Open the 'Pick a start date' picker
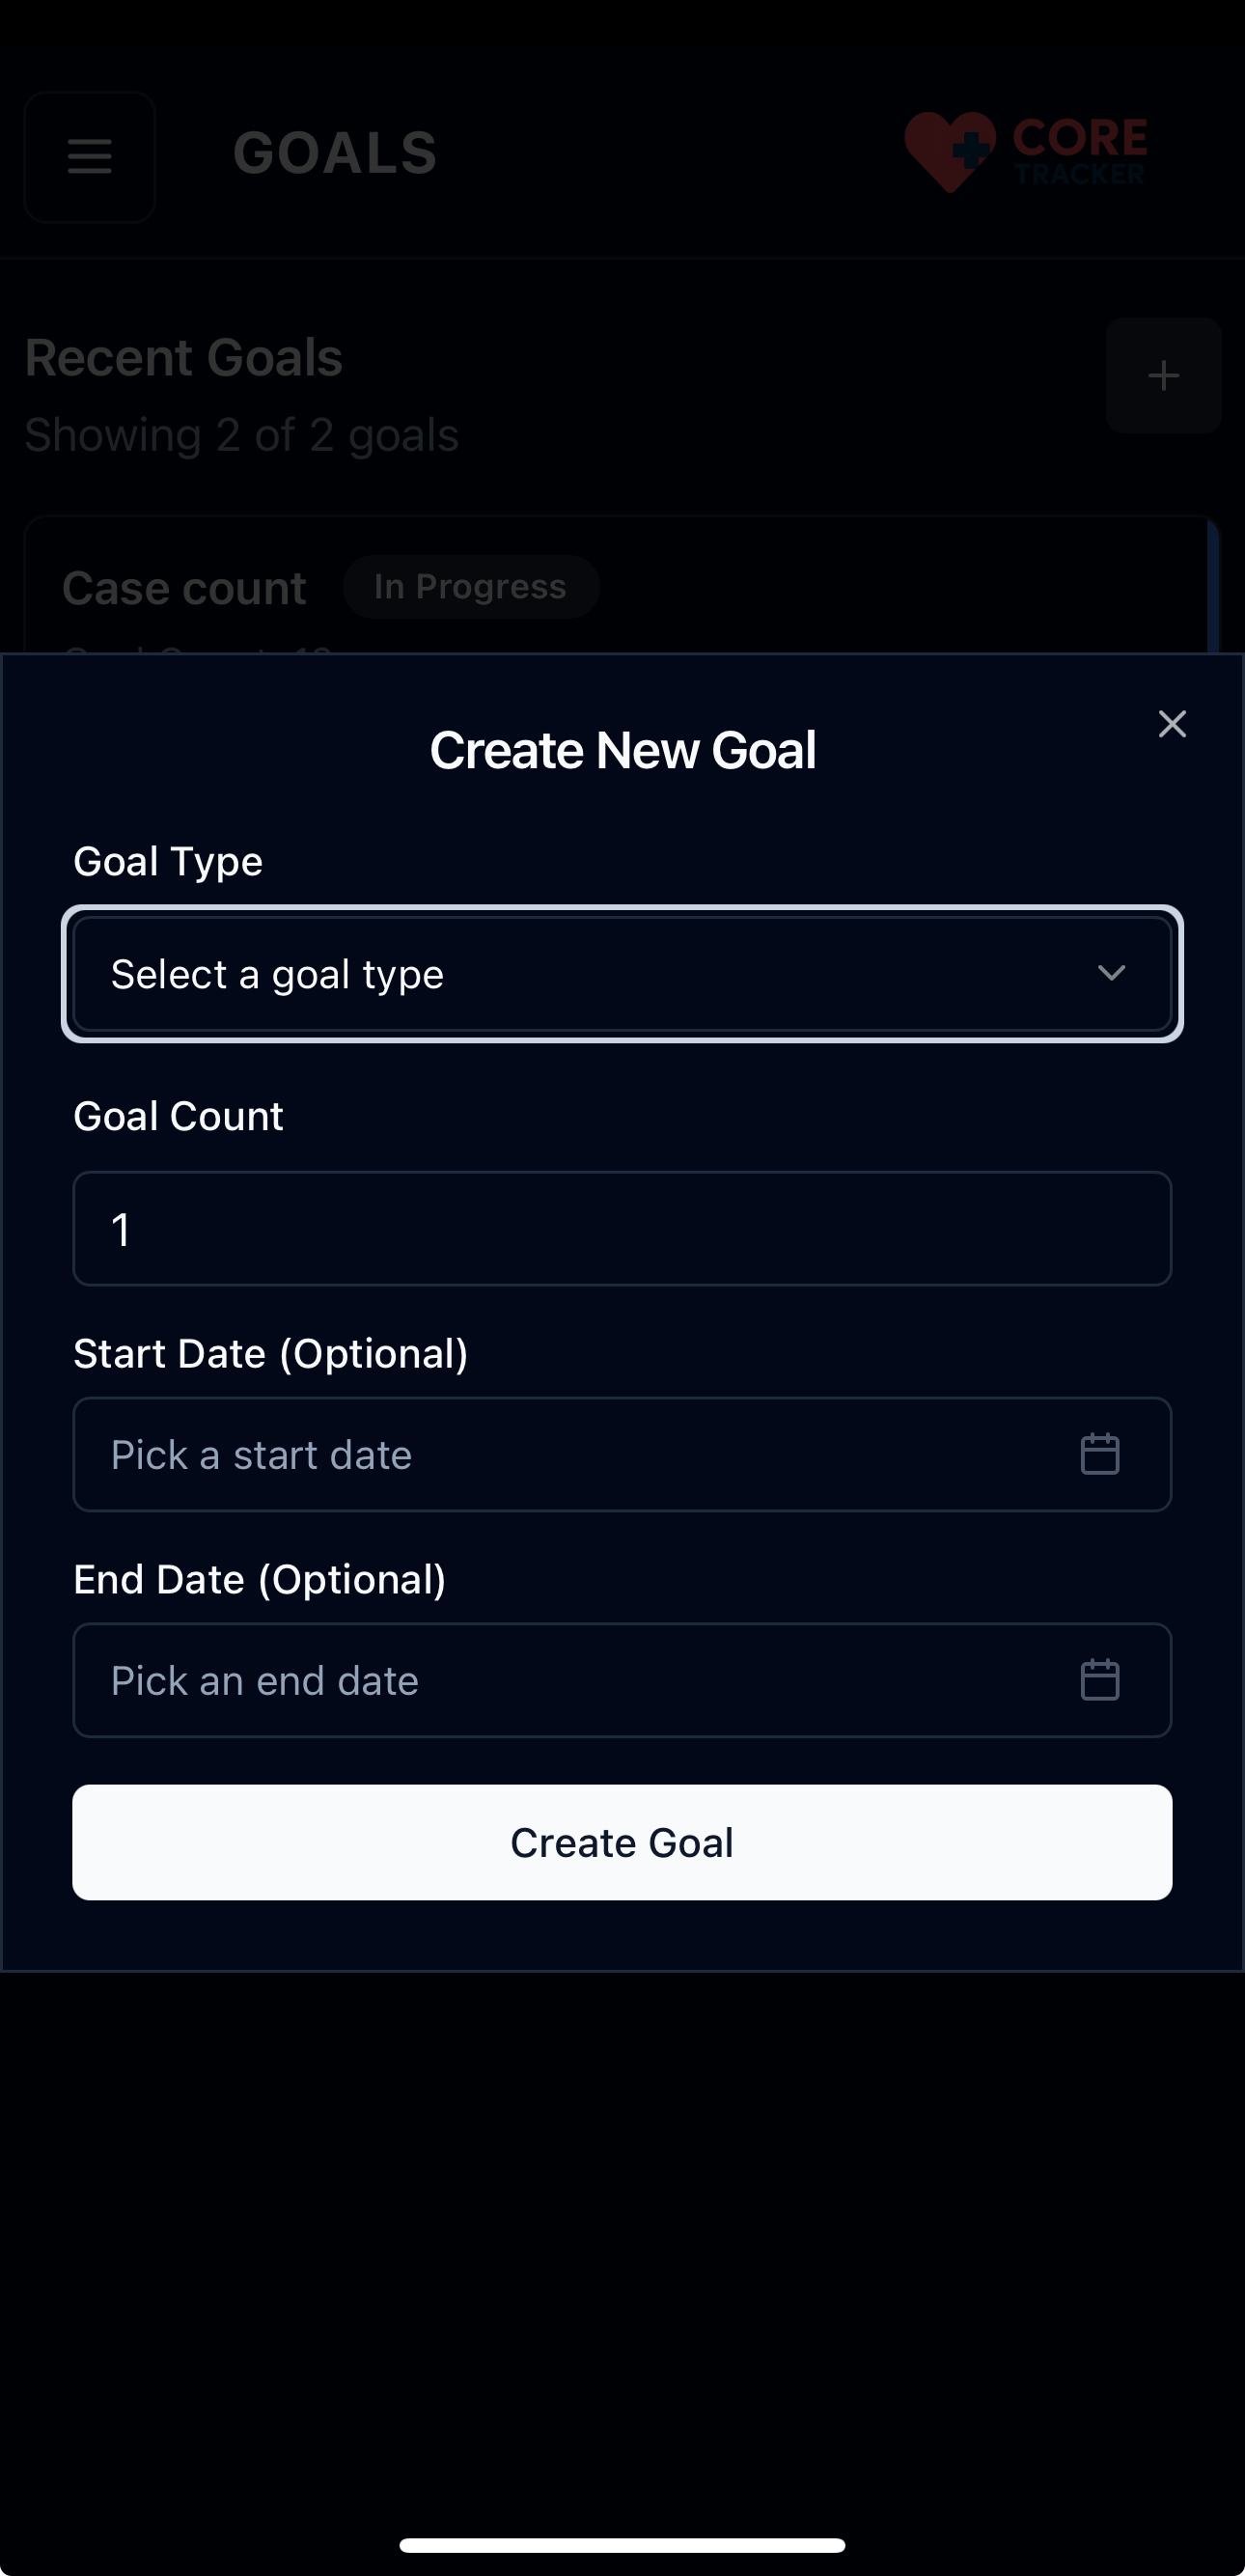Viewport: 1245px width, 2576px height. 580,1454
